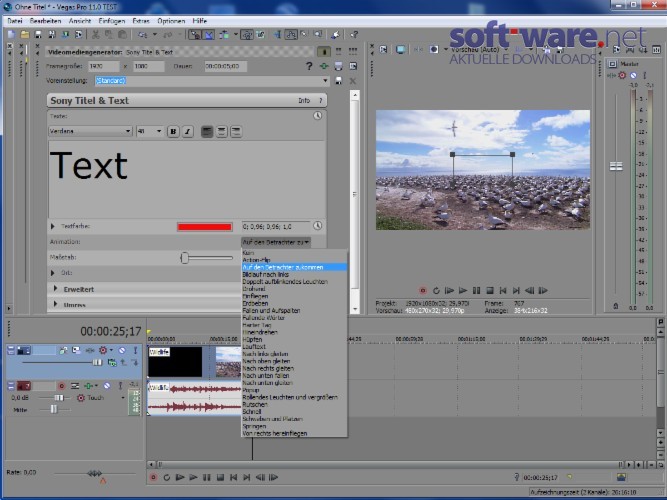Click the Go to Start button under the preview

pos(503,291)
